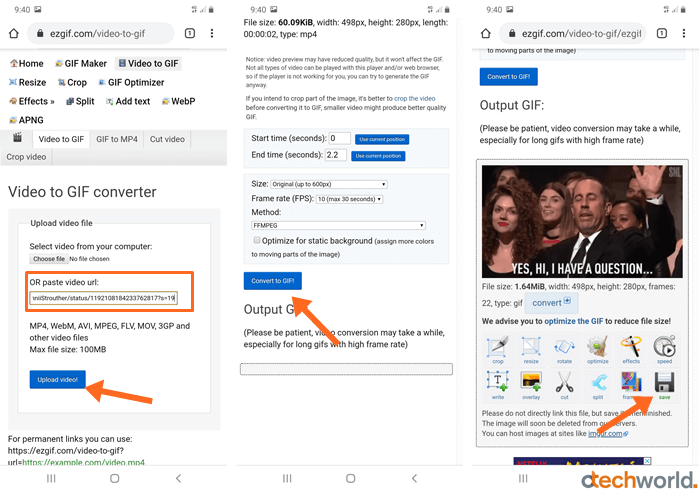699x491 pixels.
Task: Open the crop tool icon under the output GIF
Action: (498, 350)
